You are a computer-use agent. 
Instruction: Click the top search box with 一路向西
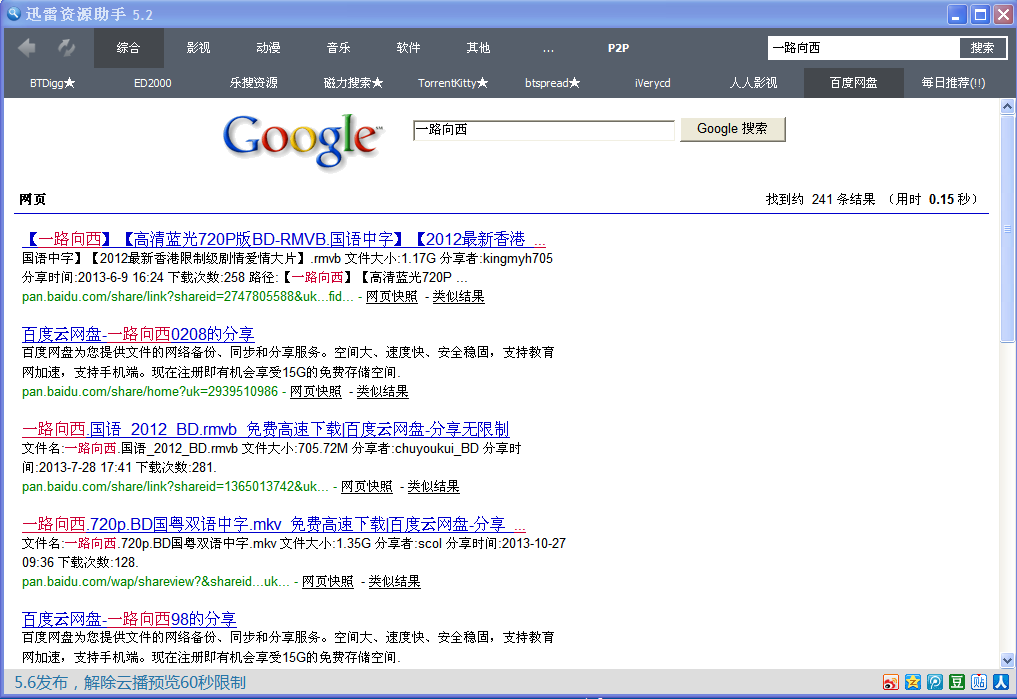pos(863,48)
